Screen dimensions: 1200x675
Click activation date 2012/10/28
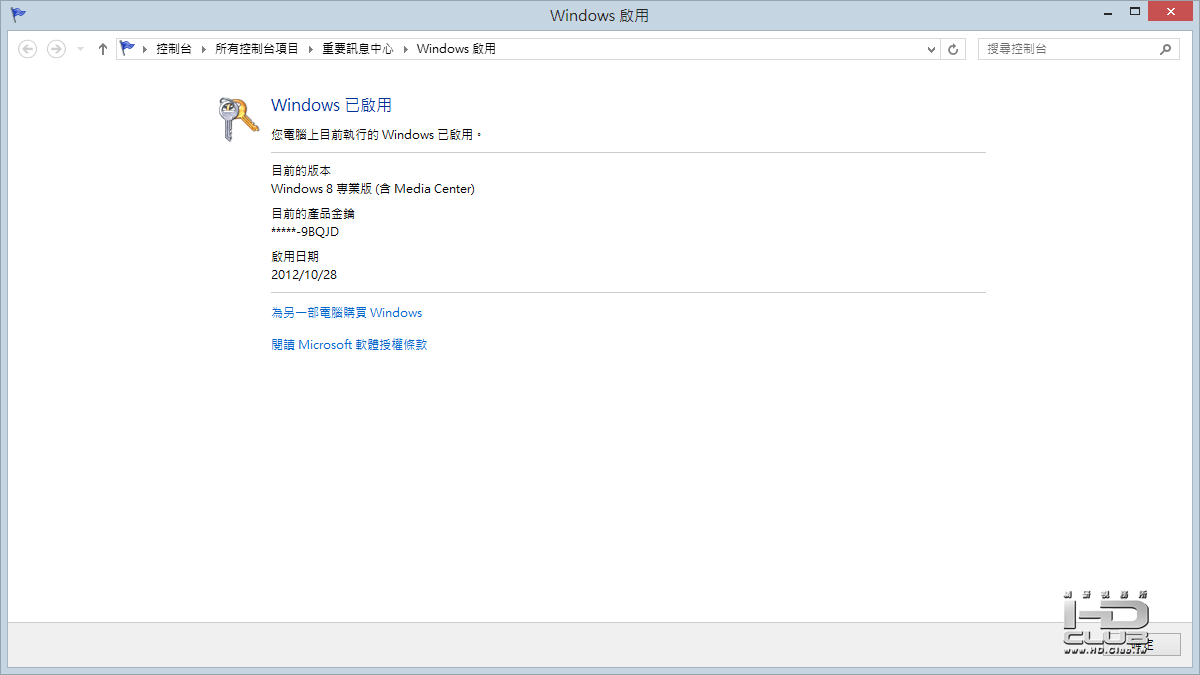tap(304, 274)
